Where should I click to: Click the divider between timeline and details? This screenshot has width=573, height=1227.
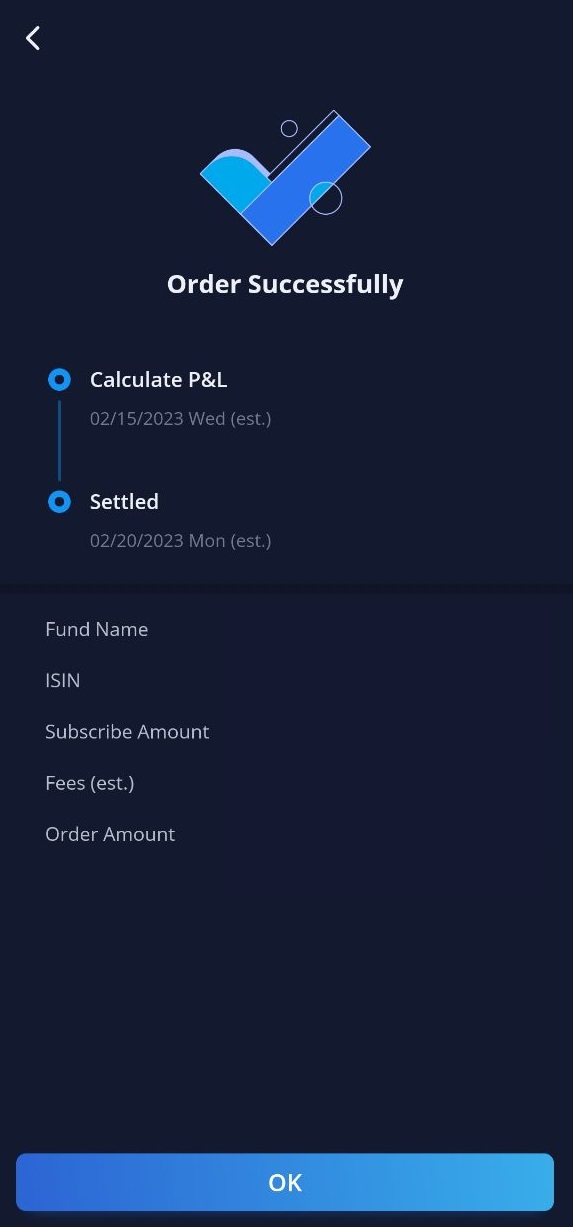(286, 589)
